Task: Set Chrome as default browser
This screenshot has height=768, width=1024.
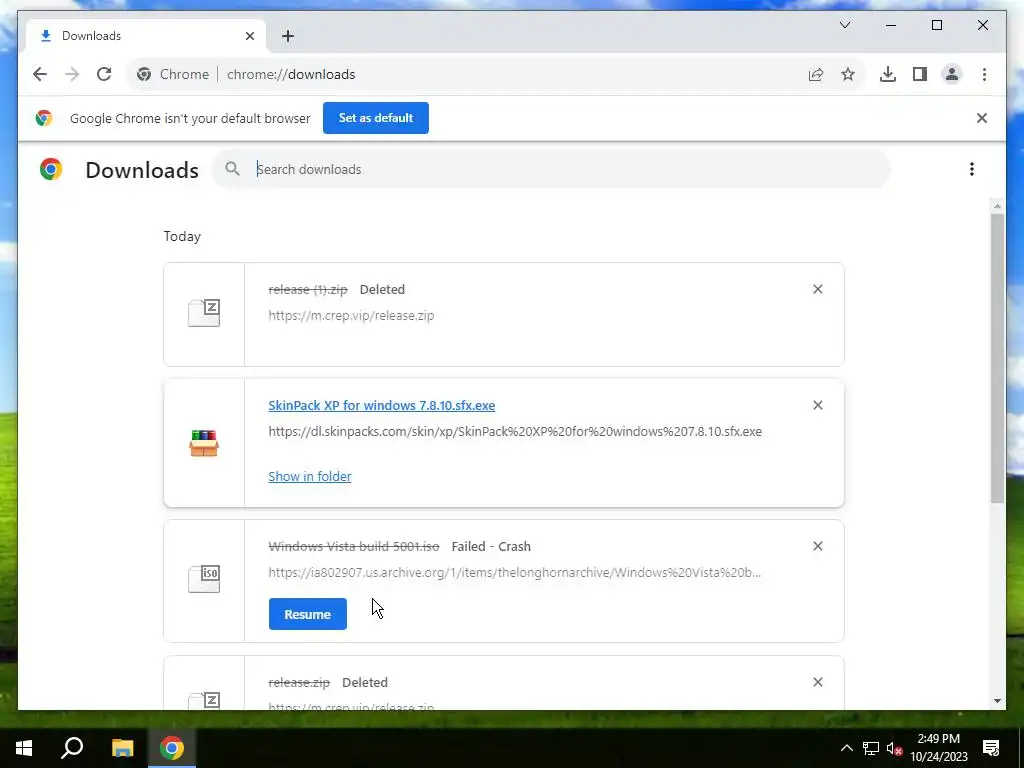Action: pyautogui.click(x=376, y=118)
